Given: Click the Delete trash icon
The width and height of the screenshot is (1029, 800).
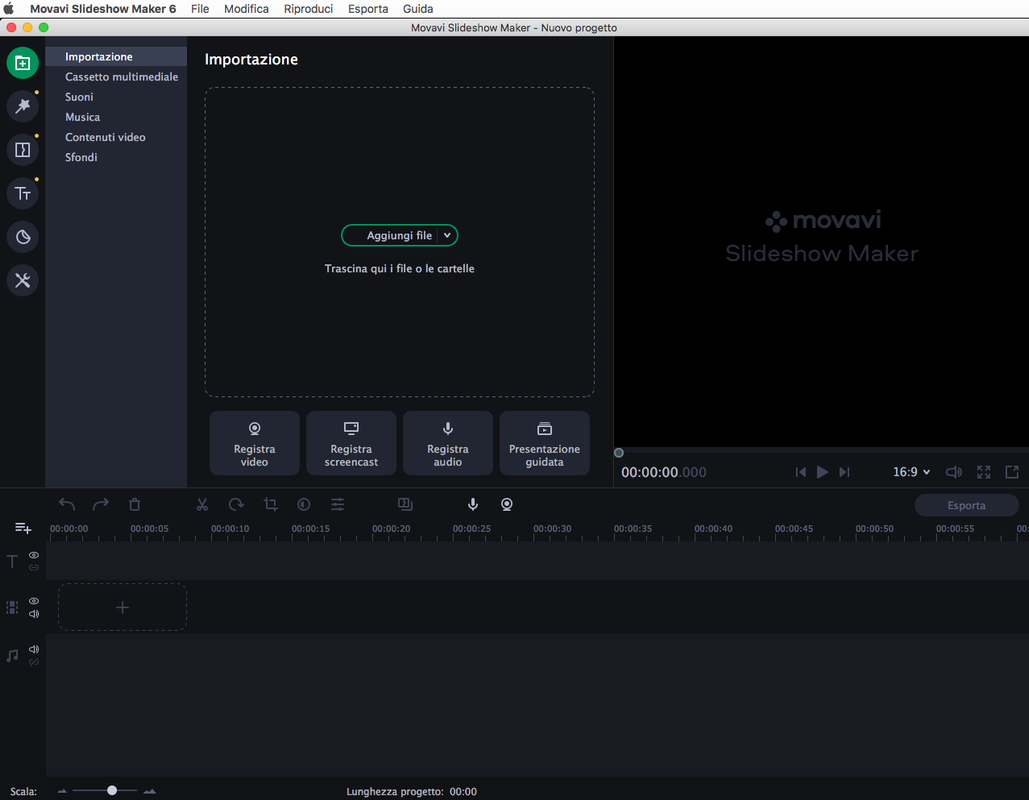Looking at the screenshot, I should pos(135,504).
